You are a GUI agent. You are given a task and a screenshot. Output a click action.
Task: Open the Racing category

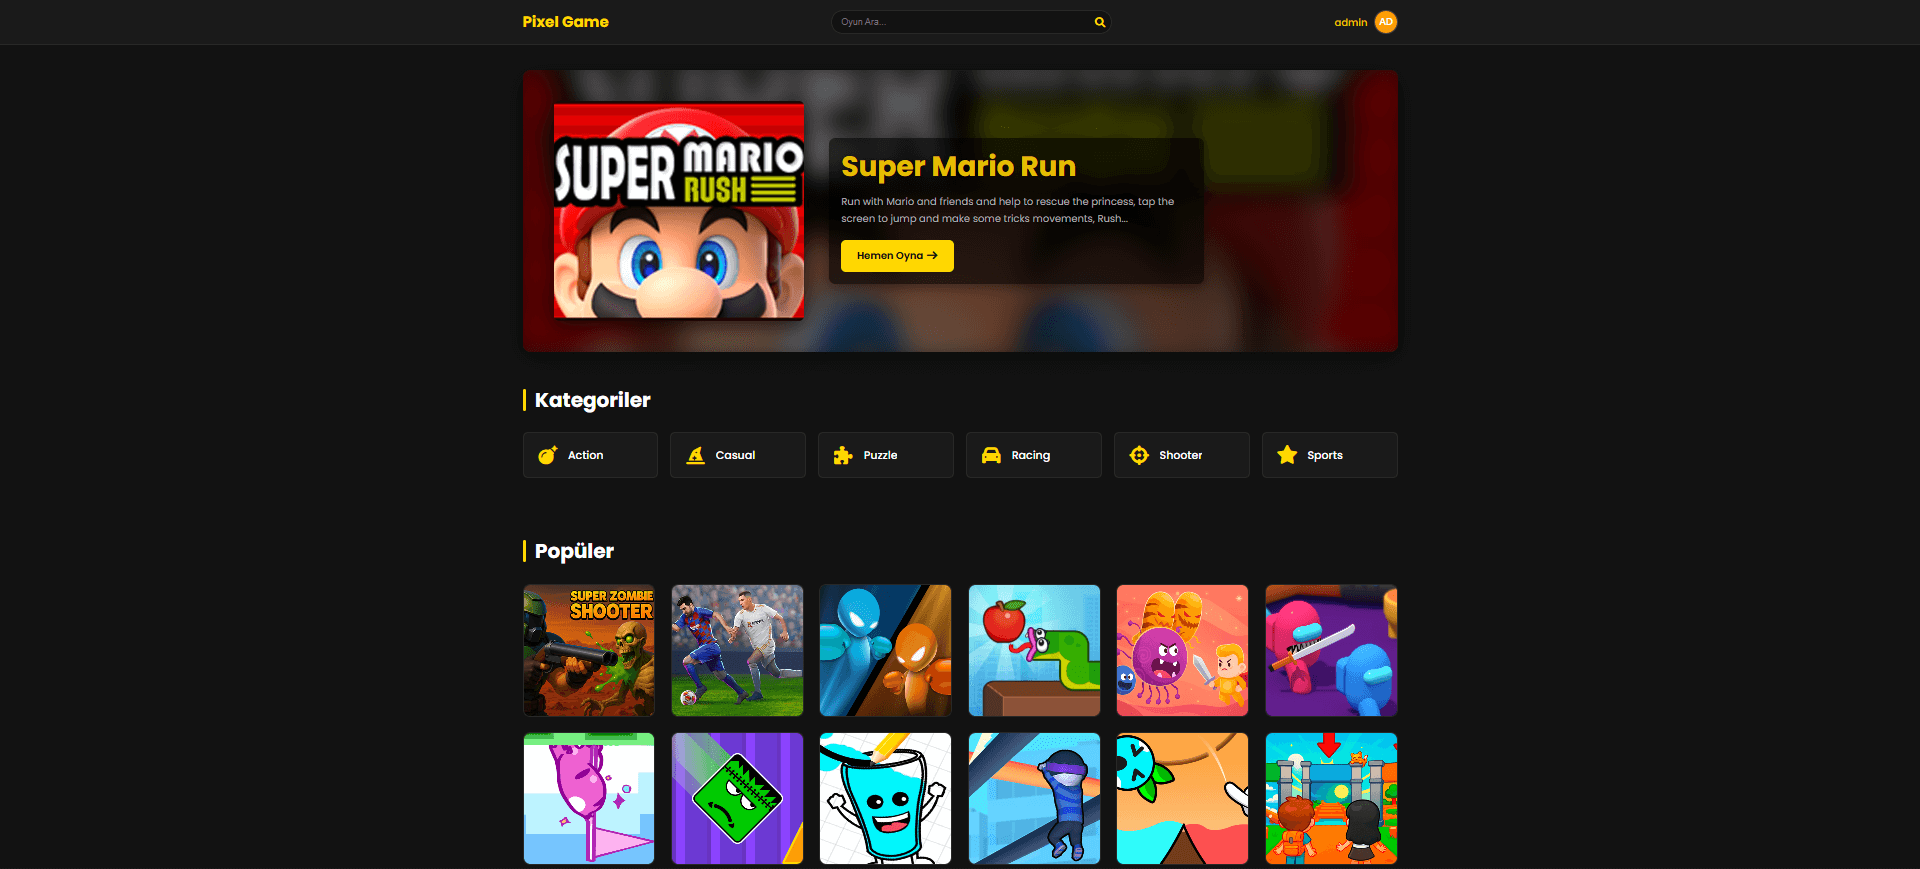1034,455
